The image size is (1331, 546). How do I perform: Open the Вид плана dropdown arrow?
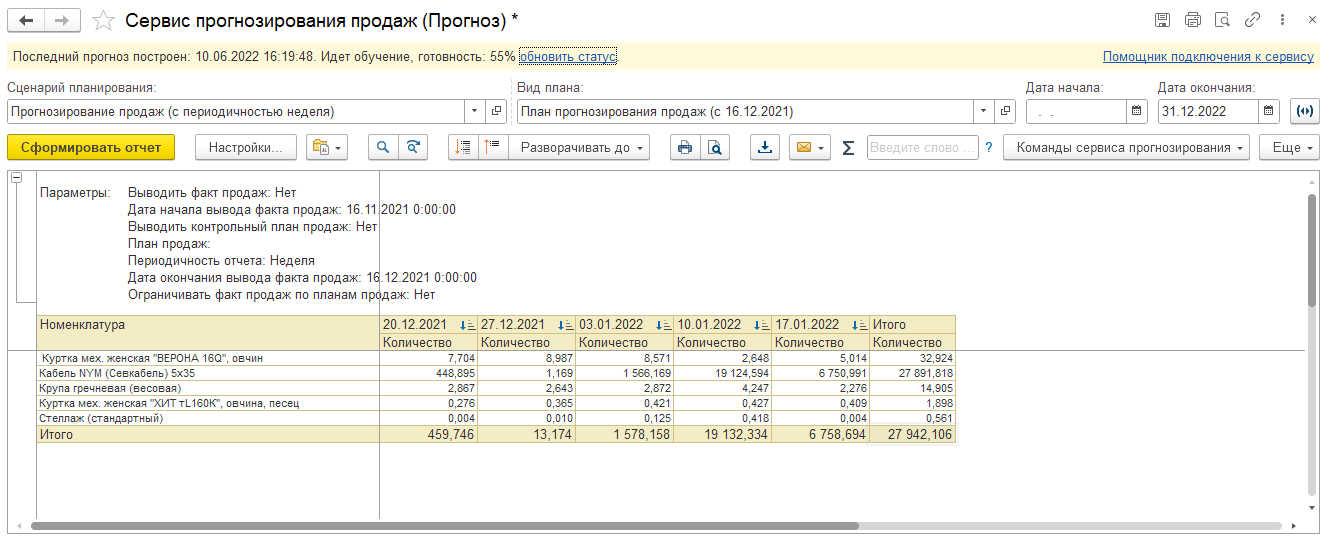[984, 111]
